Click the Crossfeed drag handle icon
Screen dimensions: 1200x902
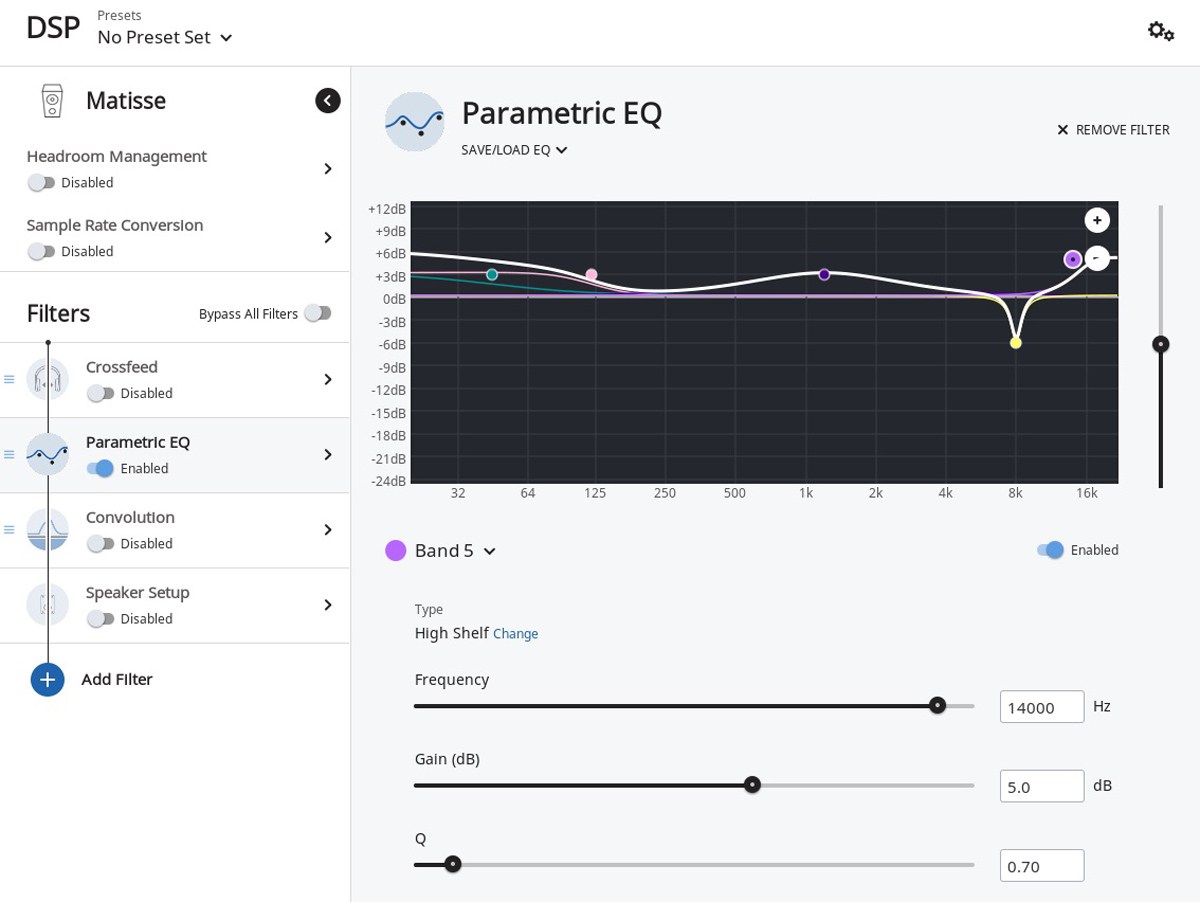[x=10, y=380]
